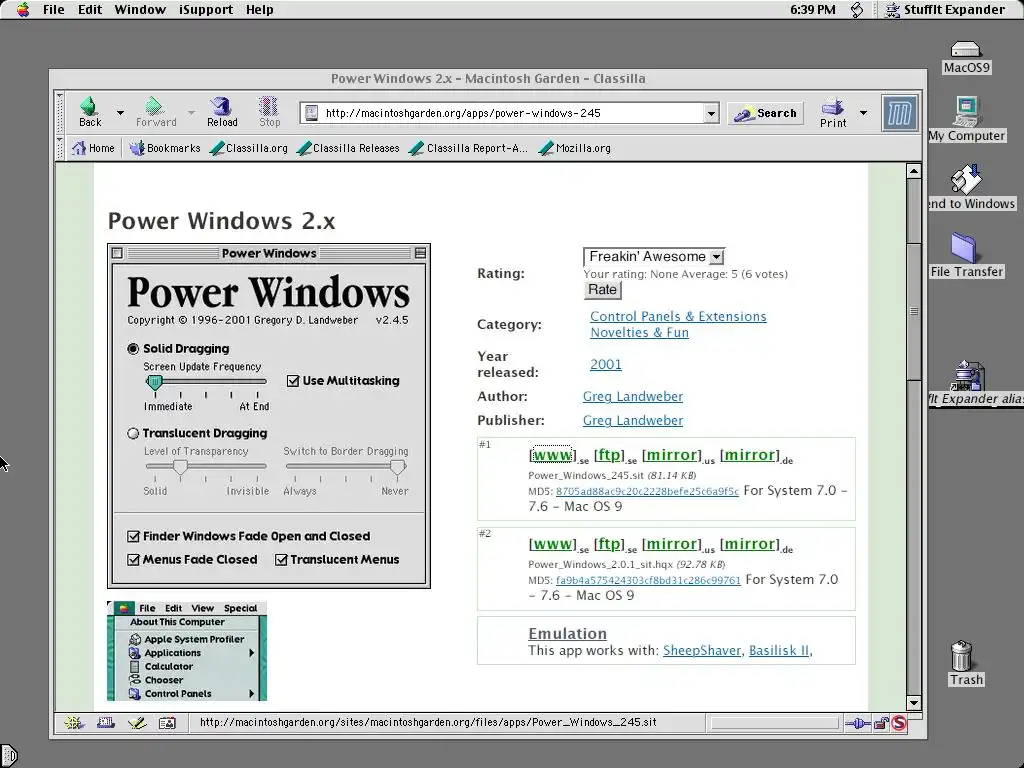Select the StuffIt Expander alias icon
This screenshot has height=768, width=1024.
click(972, 383)
